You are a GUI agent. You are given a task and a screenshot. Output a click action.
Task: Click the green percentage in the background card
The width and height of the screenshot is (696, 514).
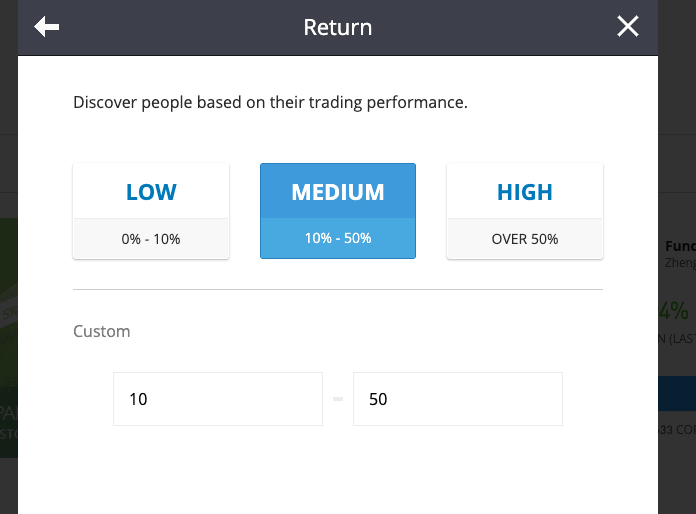[x=674, y=309]
